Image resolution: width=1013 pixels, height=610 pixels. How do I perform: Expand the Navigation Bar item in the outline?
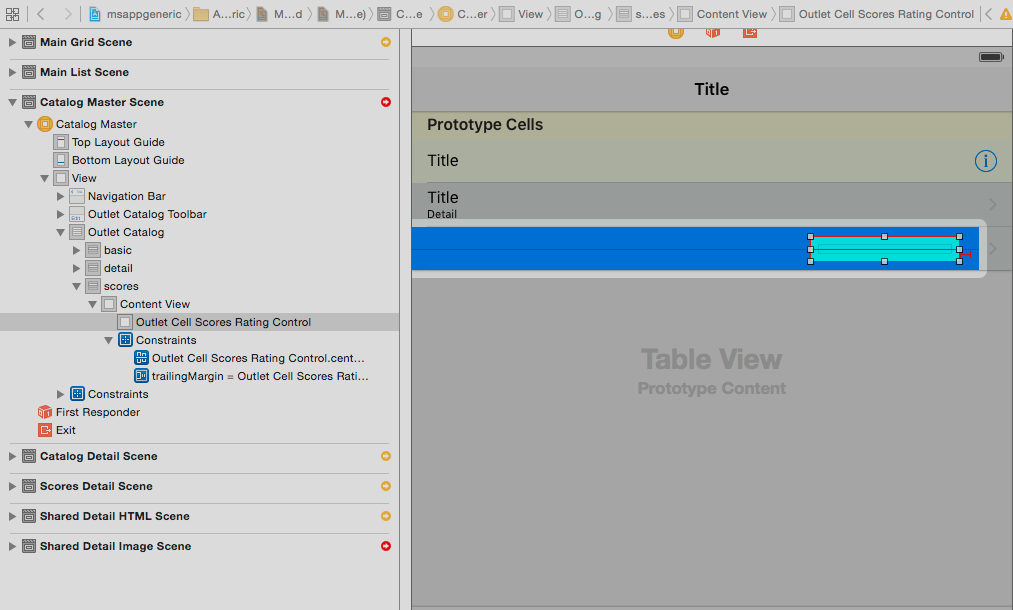(x=61, y=196)
